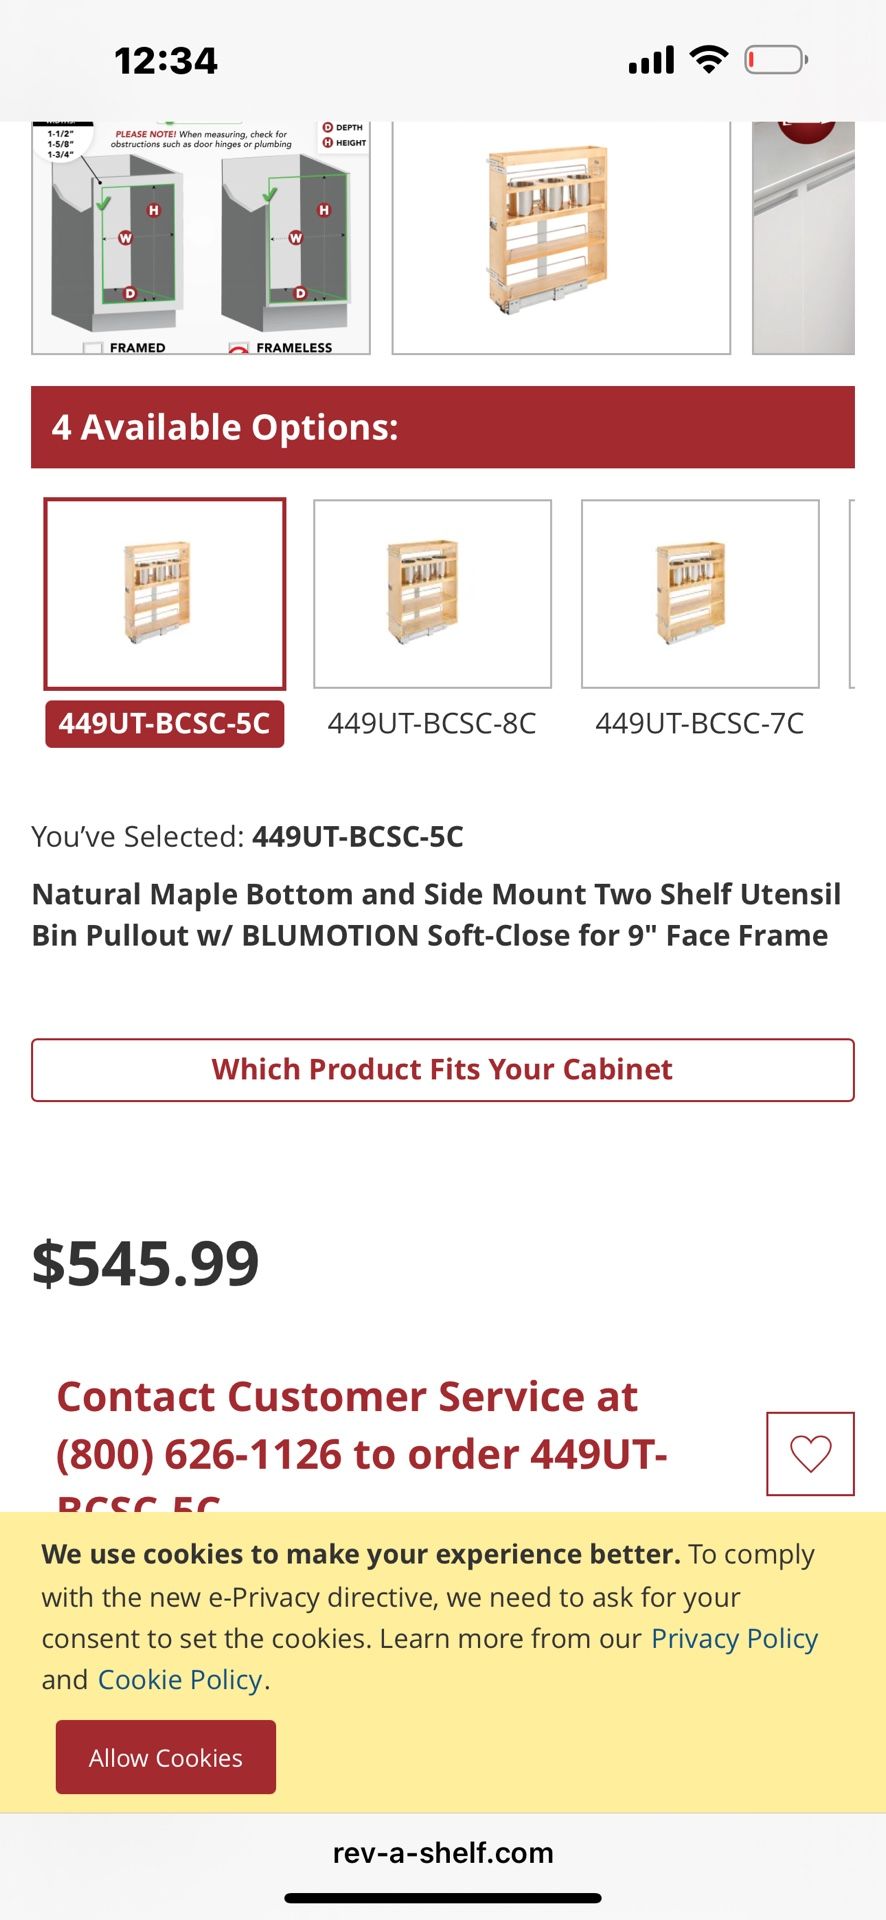
Task: Pick the 449UT-BCSC-7C option image
Action: tap(700, 594)
